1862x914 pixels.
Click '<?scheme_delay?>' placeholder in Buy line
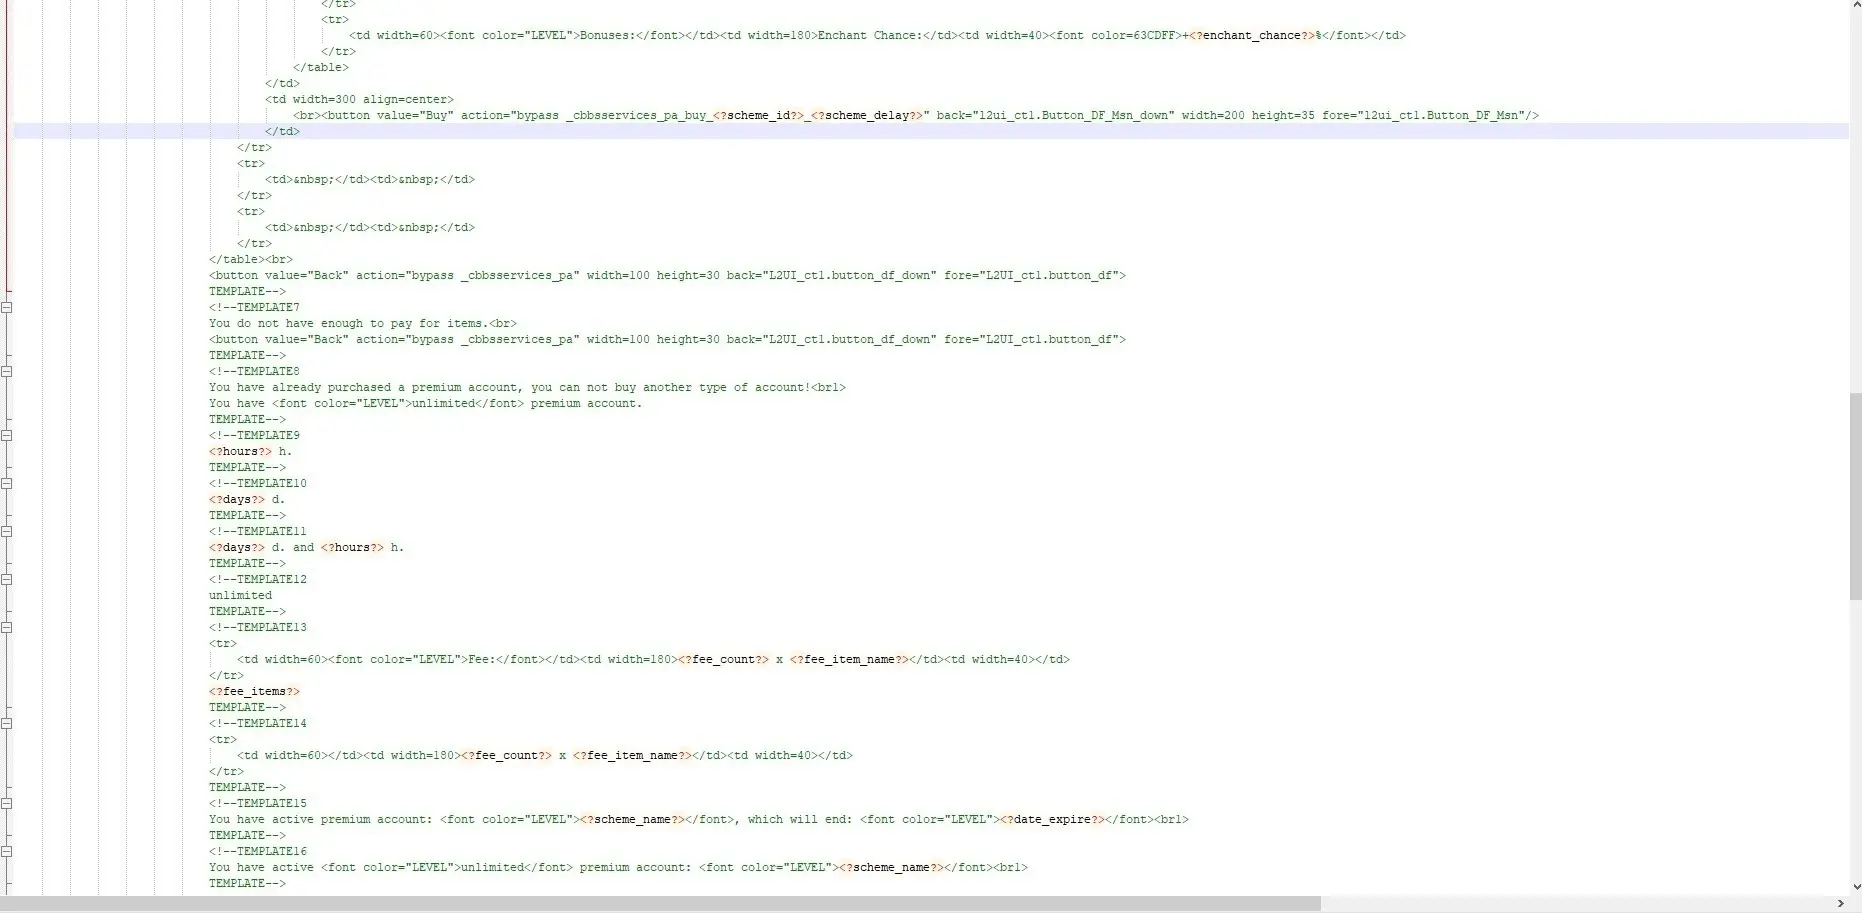tap(867, 116)
